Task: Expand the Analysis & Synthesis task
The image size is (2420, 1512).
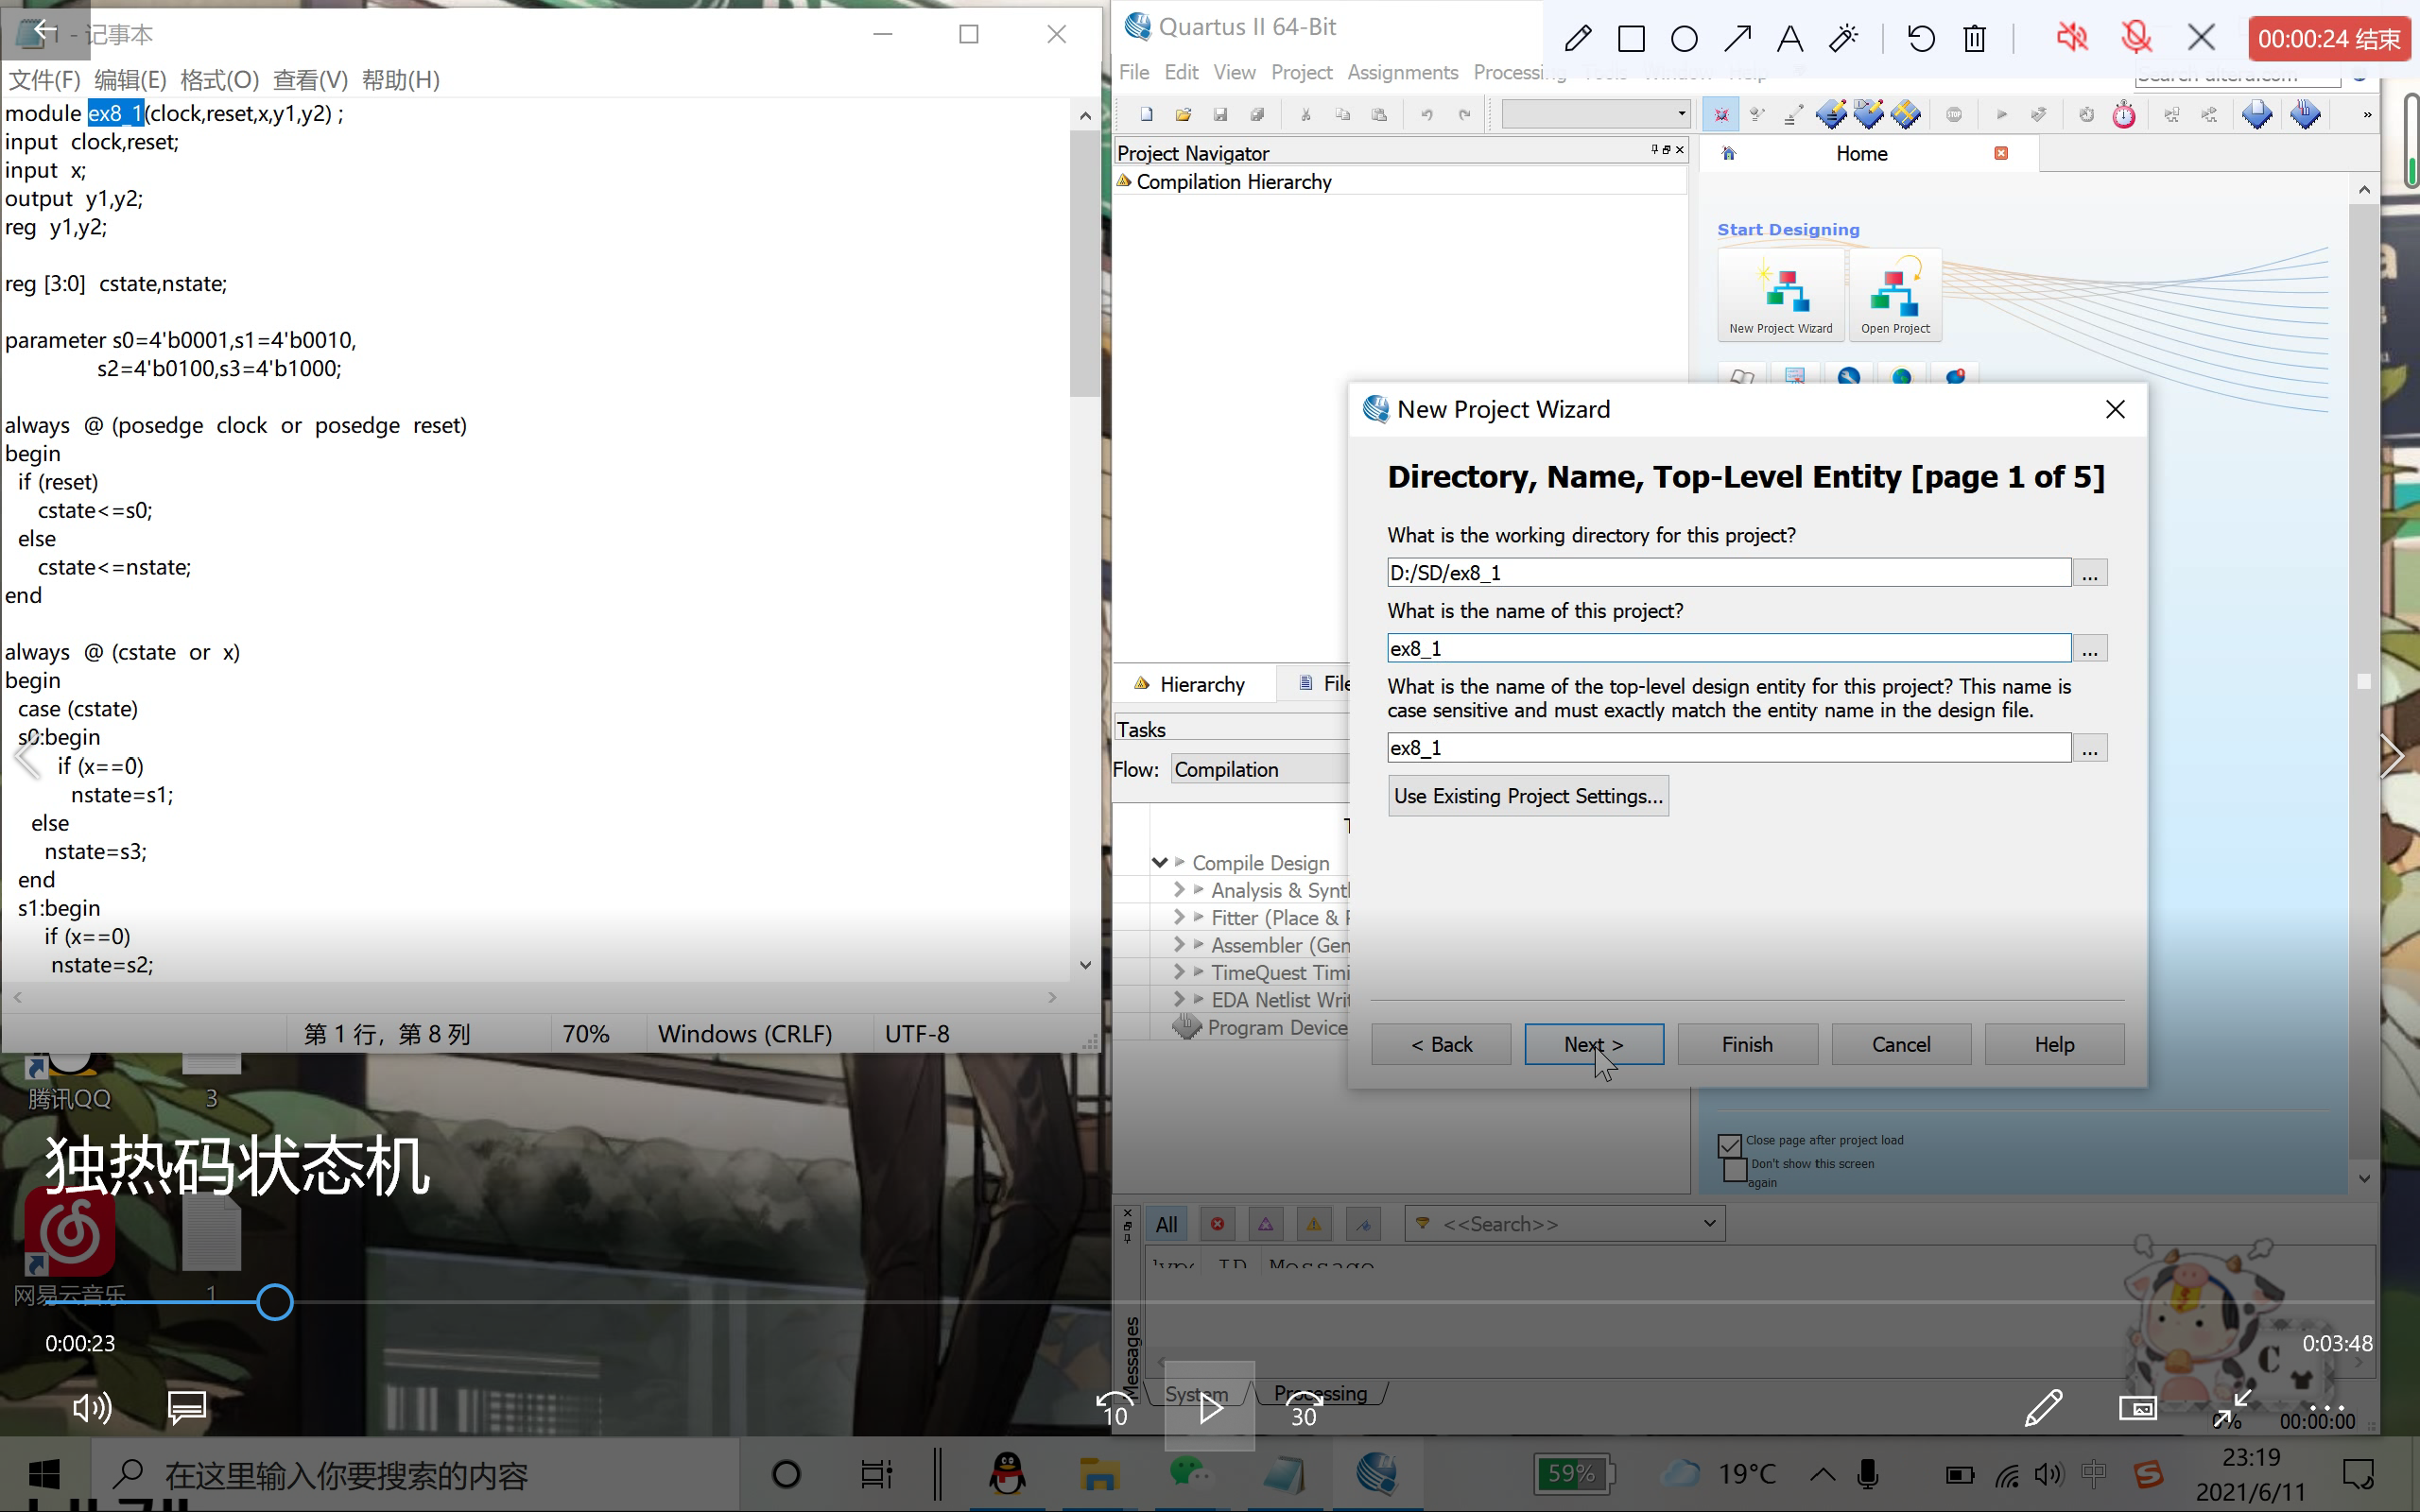Action: pos(1179,889)
